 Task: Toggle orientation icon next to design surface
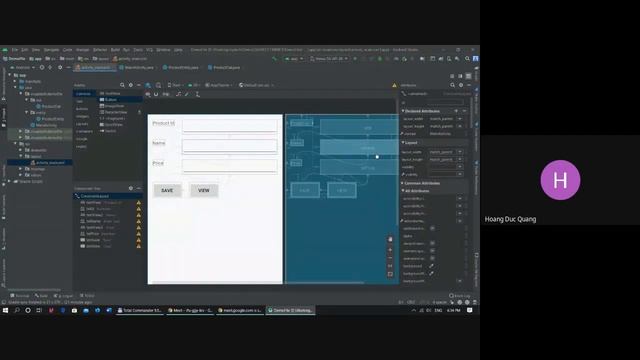pos(158,85)
